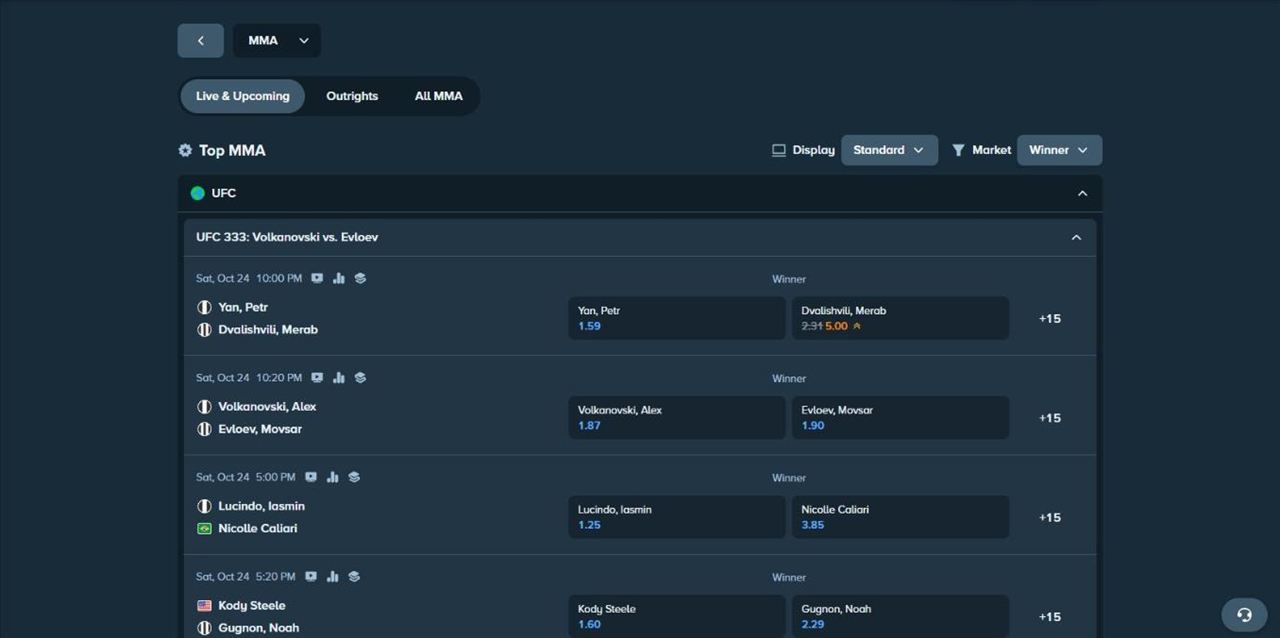Show +15 more markets for Volkanovski vs Evloev

coord(1050,418)
